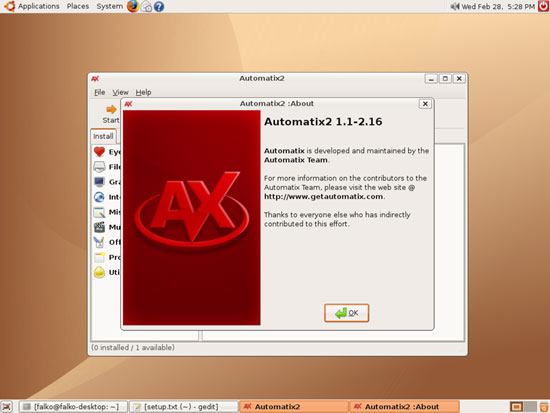Viewport: 550px width, 413px height.
Task: Click the date and time clock
Action: (x=498, y=6)
